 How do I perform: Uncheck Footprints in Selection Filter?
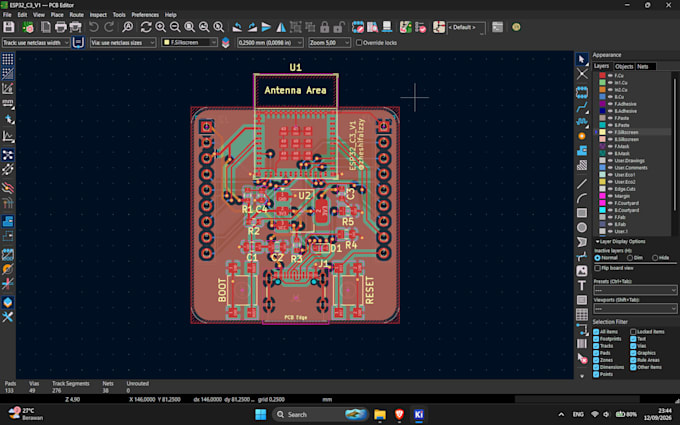click(x=596, y=339)
